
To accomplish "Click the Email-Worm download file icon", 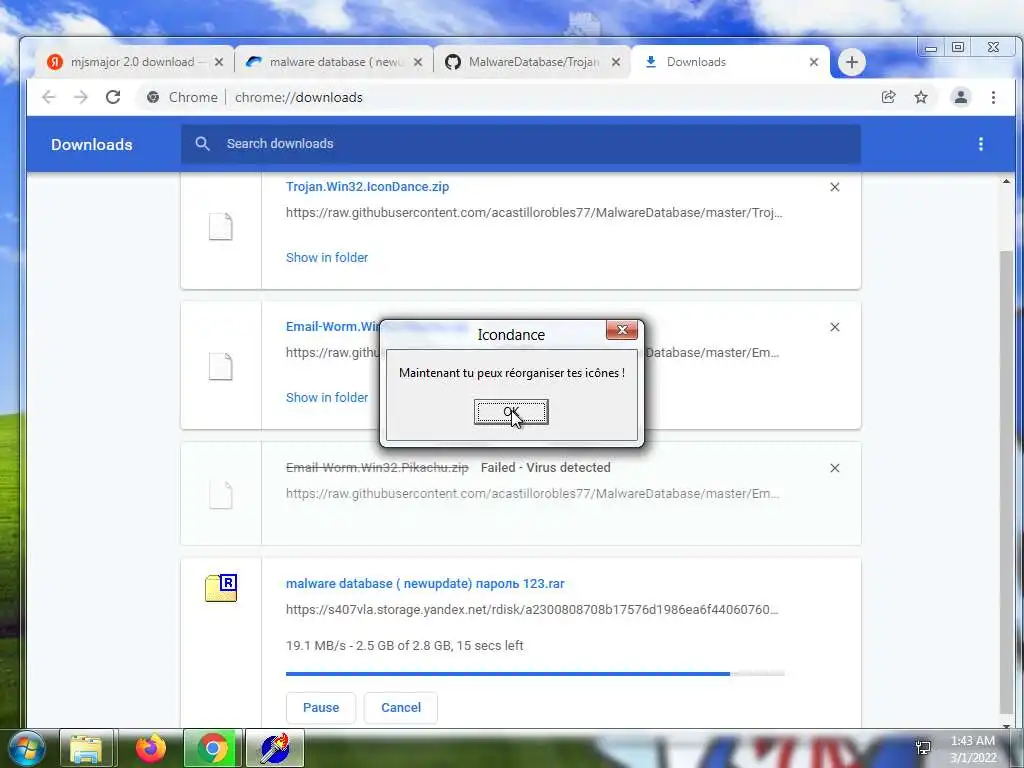I will pyautogui.click(x=221, y=366).
